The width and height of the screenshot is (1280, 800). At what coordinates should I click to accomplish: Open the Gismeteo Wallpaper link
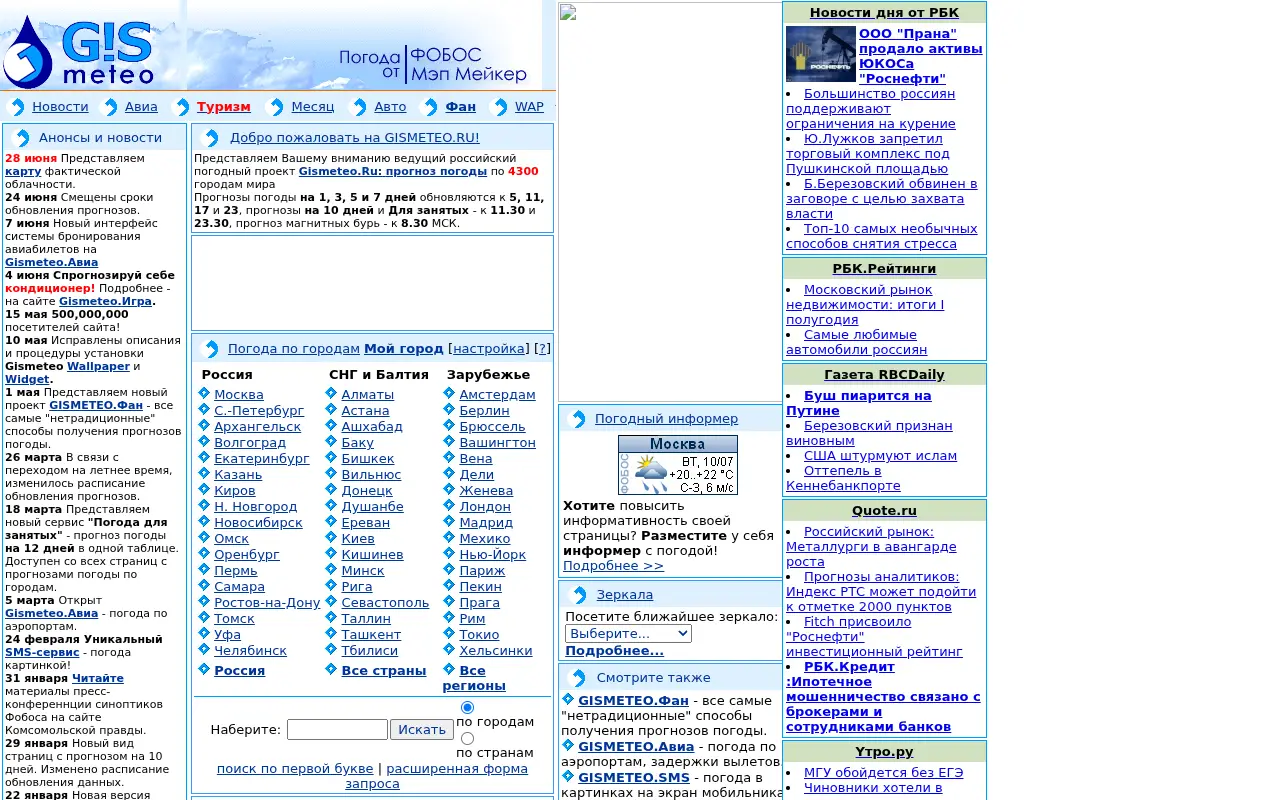pos(99,366)
